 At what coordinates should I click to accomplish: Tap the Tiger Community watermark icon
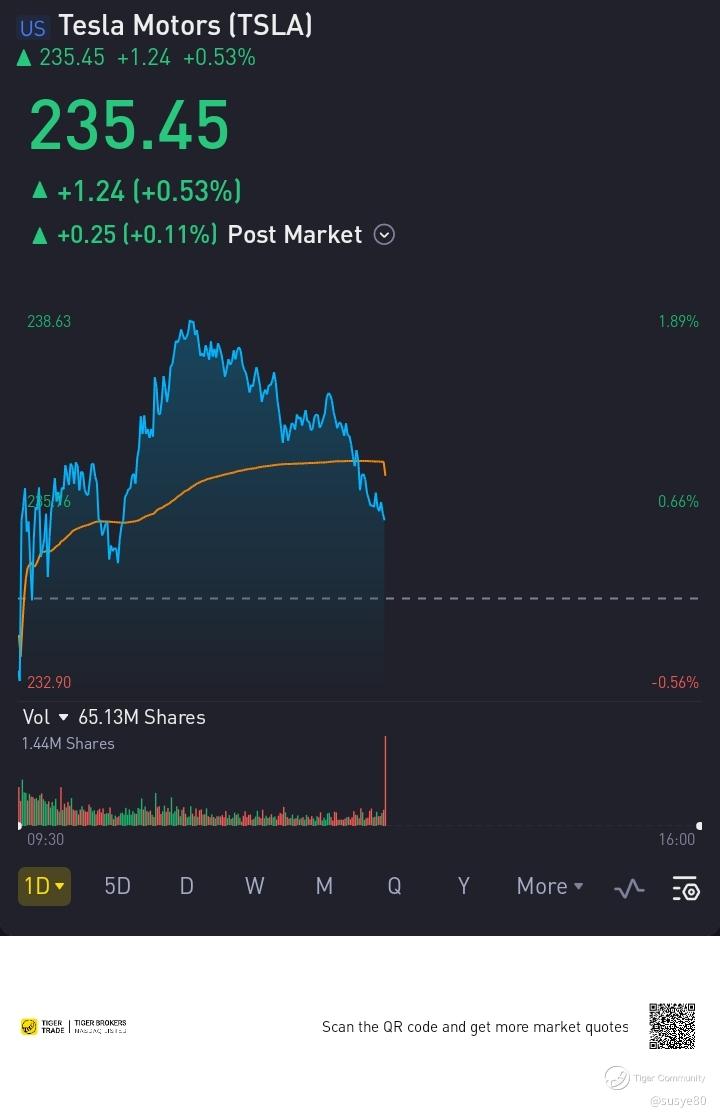617,1078
